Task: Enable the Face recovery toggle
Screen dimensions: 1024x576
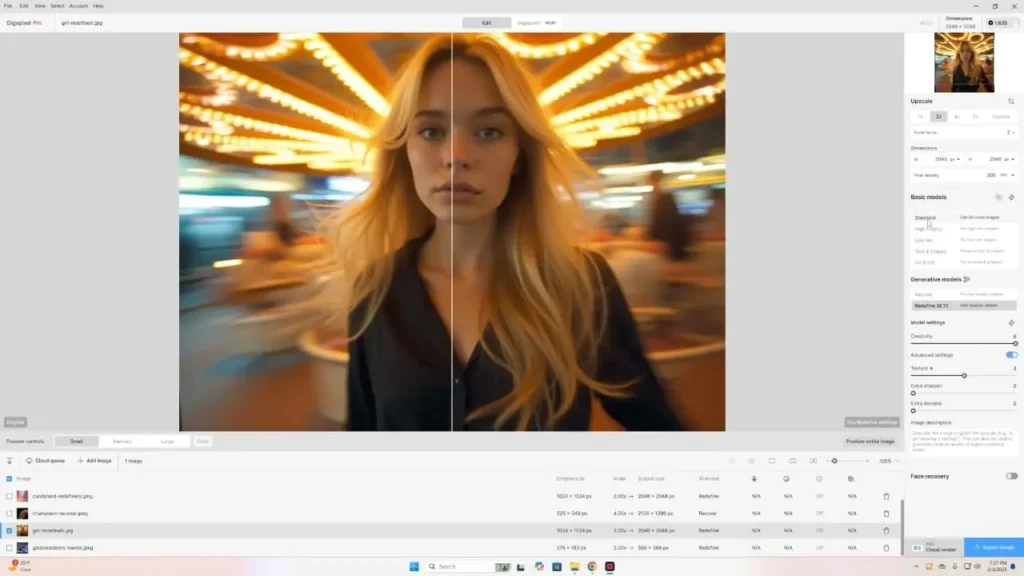Action: pyautogui.click(x=1011, y=476)
